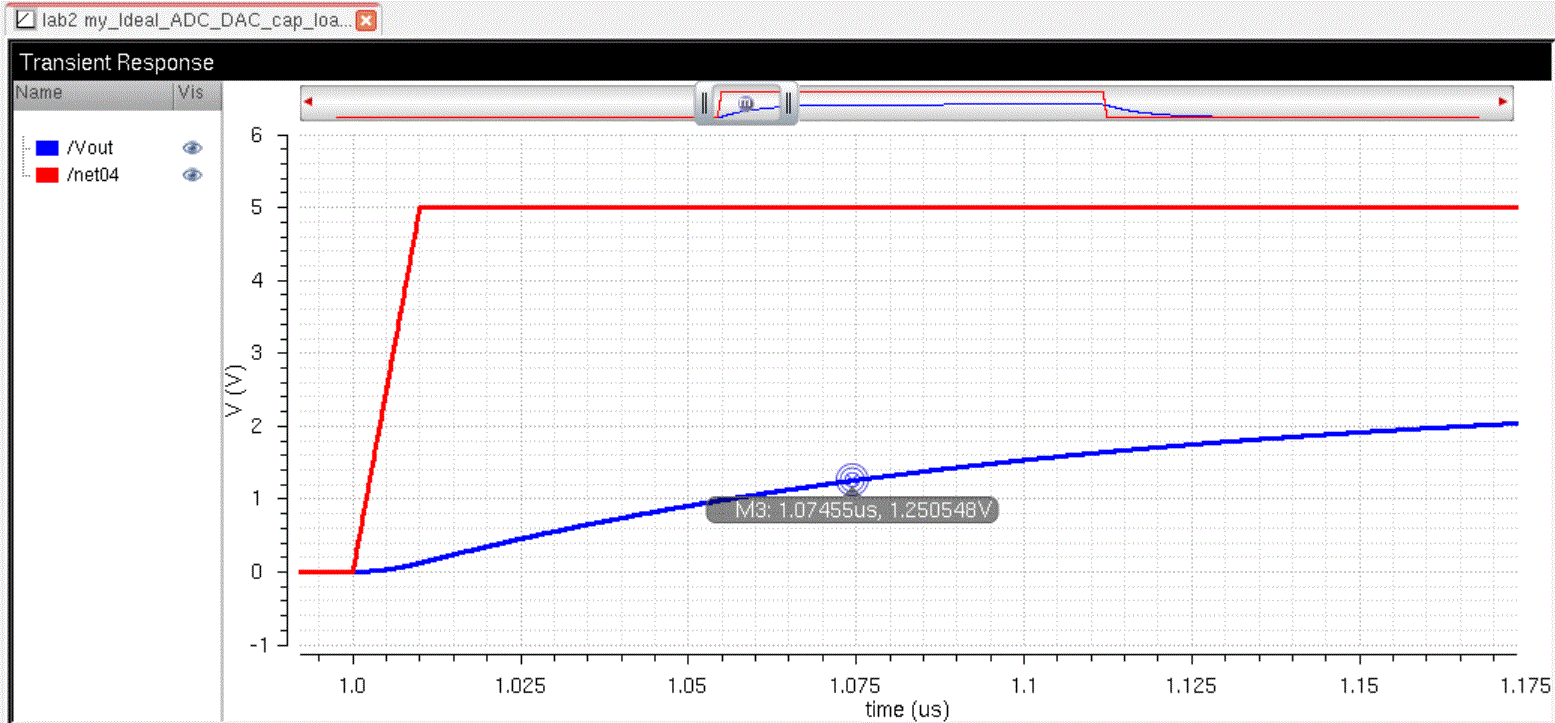Toggle visibility of /net04 signal
1555x723 pixels.
192,175
